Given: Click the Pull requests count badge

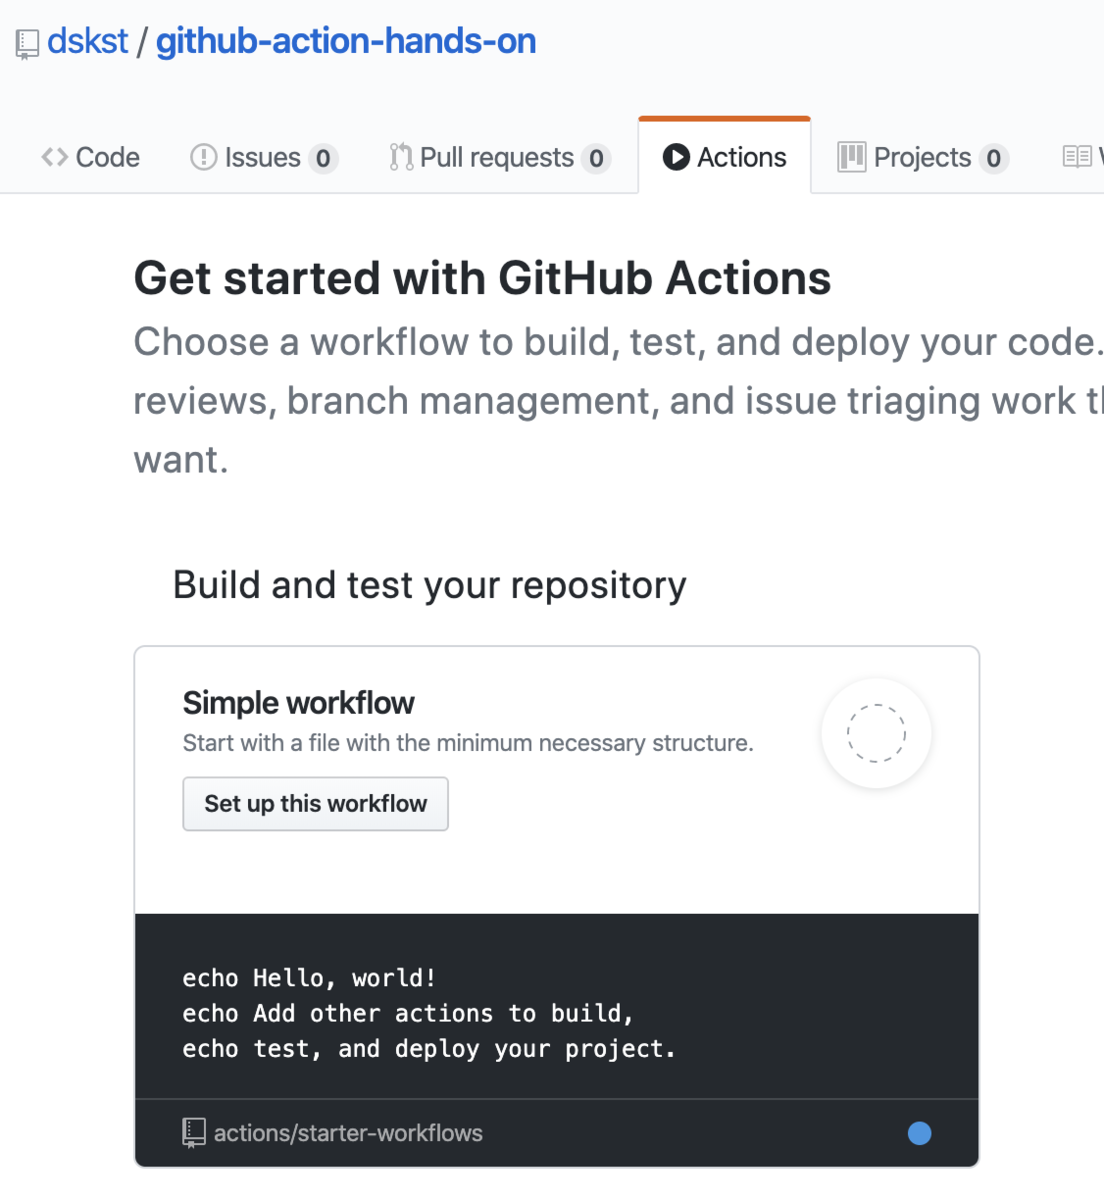Looking at the screenshot, I should 596,158.
